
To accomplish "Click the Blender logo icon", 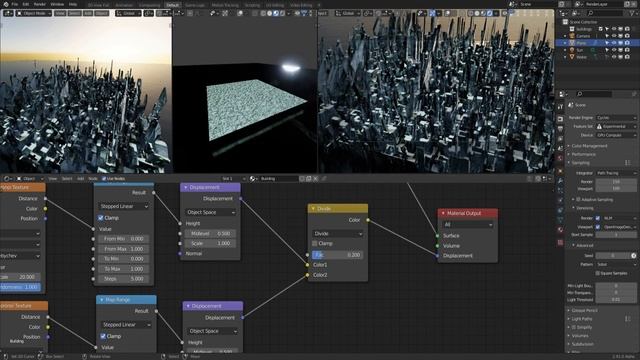I will click(6, 4).
